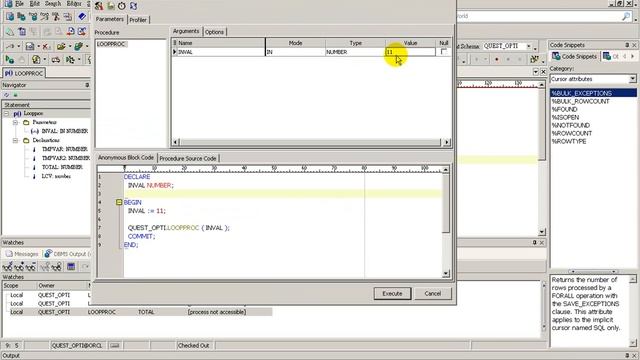This screenshot has height=360, width=640.
Task: Click the Value field for INVAL
Action: [x=410, y=52]
